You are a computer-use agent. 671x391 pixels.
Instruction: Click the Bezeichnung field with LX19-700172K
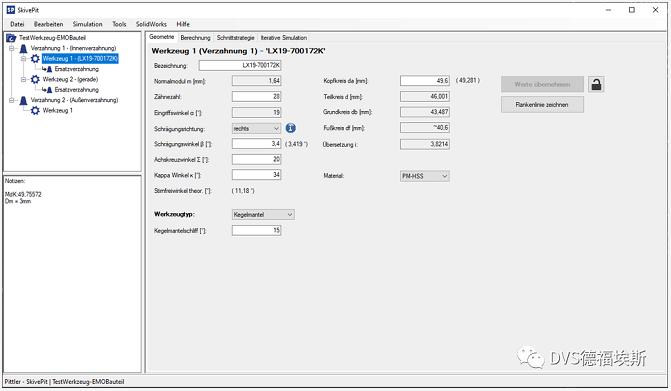240,65
